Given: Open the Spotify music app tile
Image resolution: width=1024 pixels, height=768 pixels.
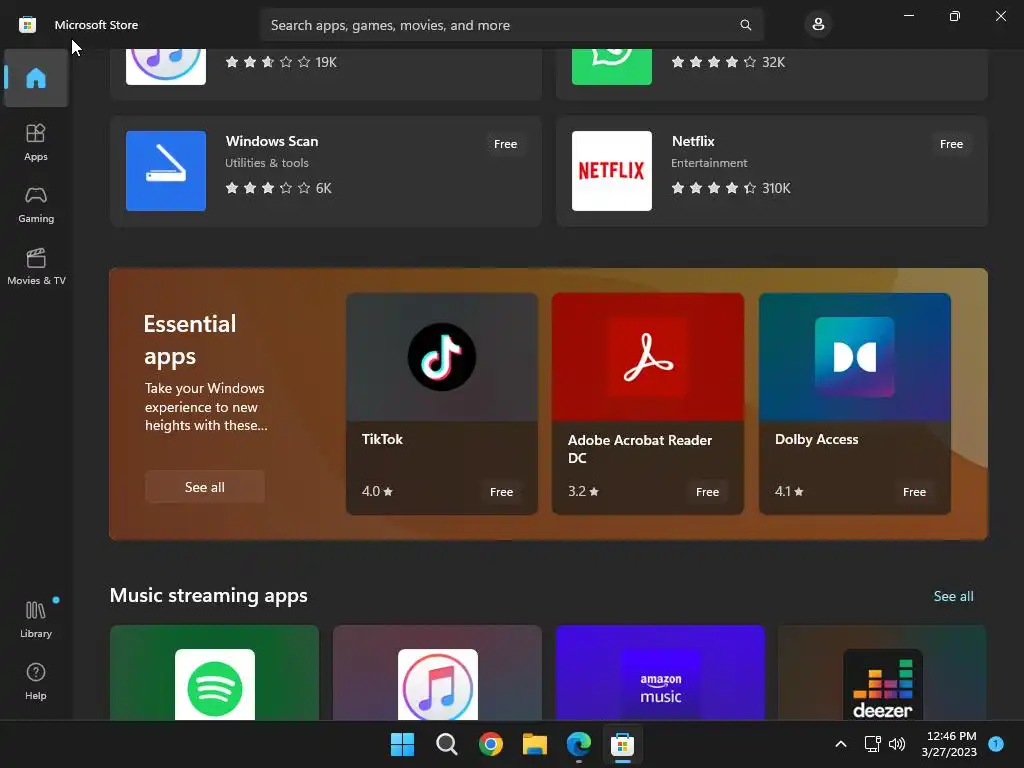Looking at the screenshot, I should (215, 673).
